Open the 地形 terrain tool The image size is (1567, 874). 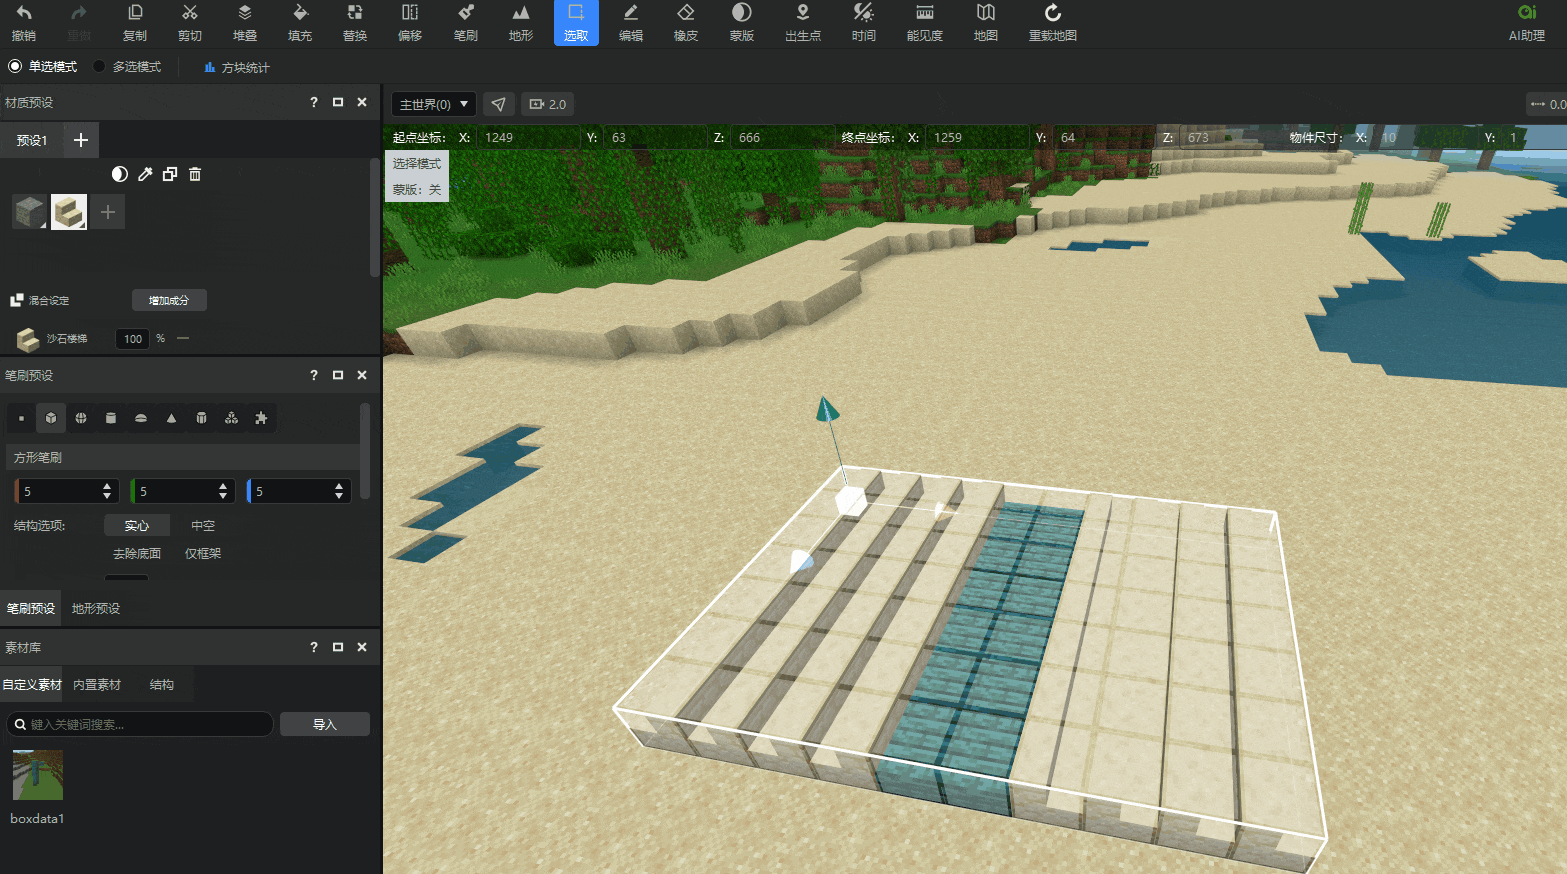(x=521, y=23)
